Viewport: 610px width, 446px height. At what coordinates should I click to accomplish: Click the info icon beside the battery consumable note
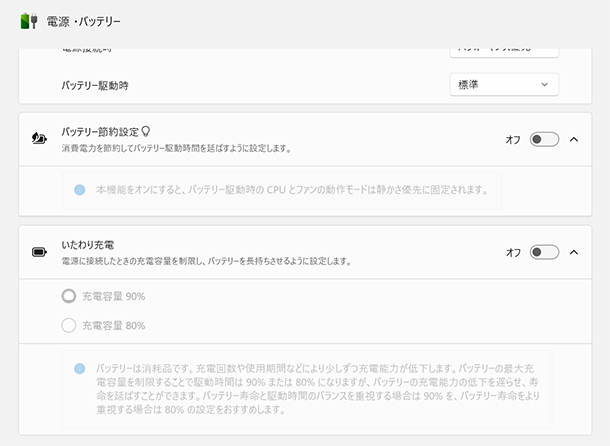coord(80,369)
